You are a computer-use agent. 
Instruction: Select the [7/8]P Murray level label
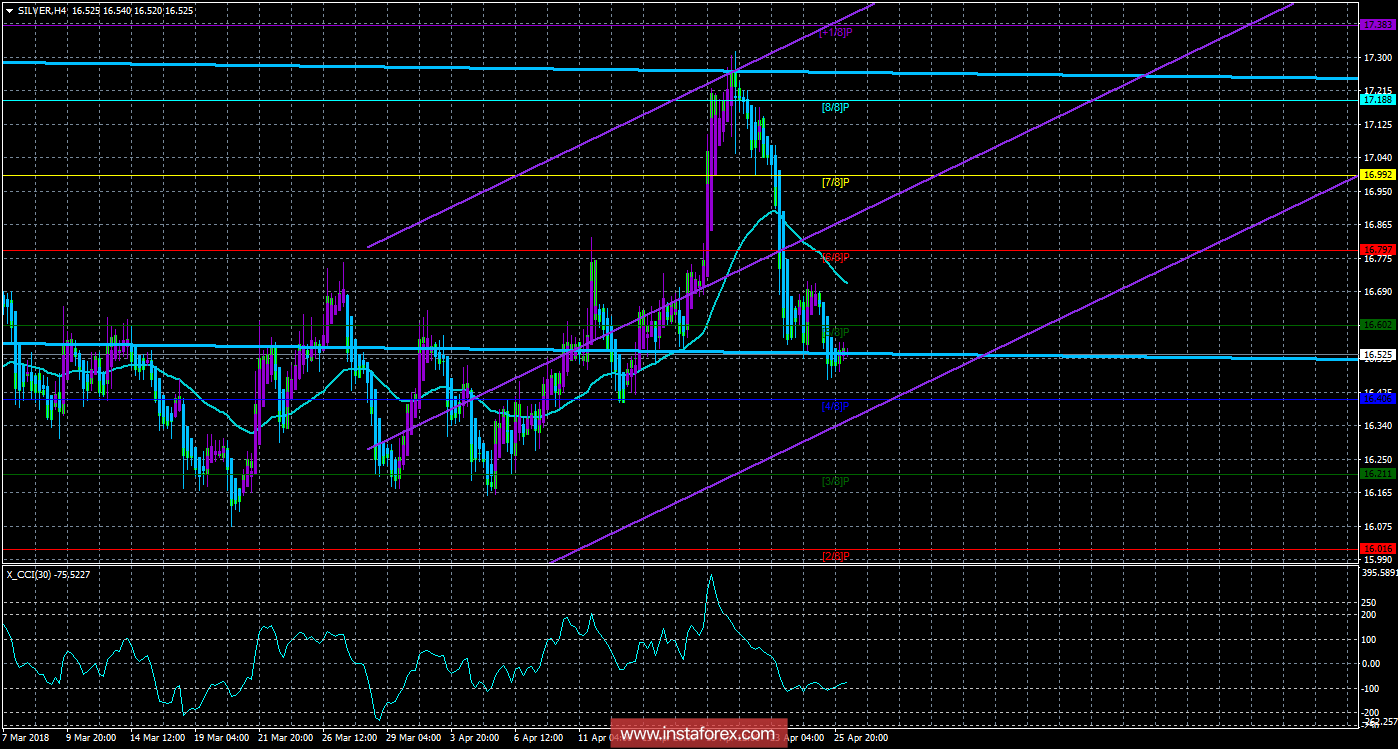click(835, 182)
